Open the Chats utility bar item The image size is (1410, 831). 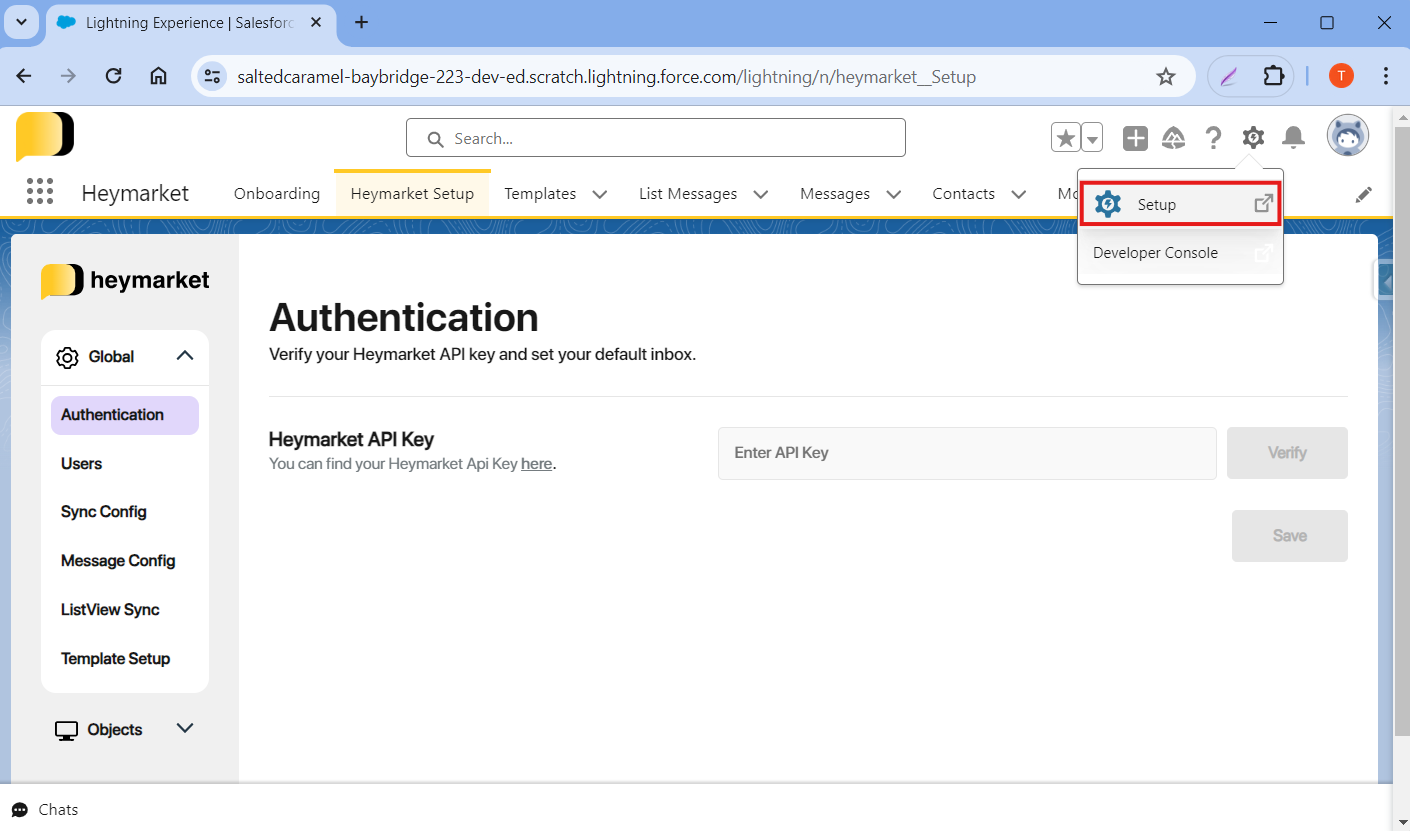45,810
